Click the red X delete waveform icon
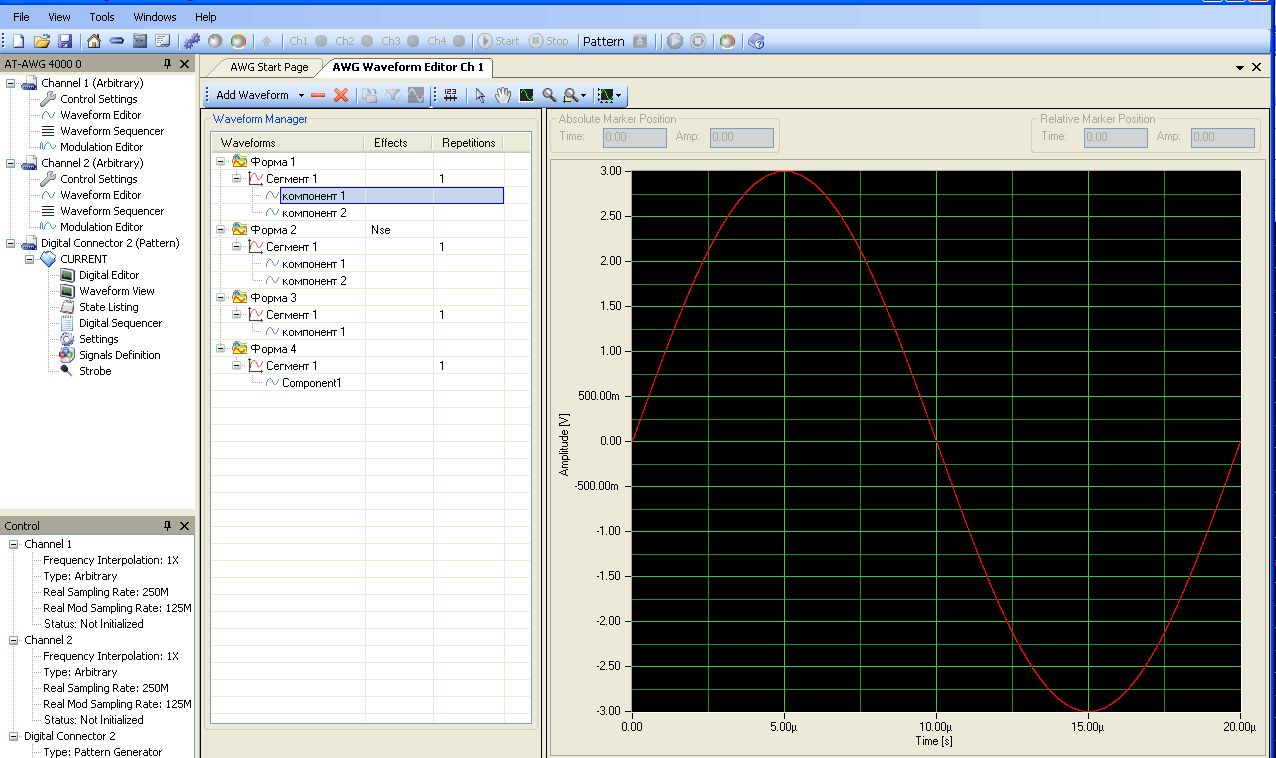This screenshot has width=1276, height=758. [341, 95]
